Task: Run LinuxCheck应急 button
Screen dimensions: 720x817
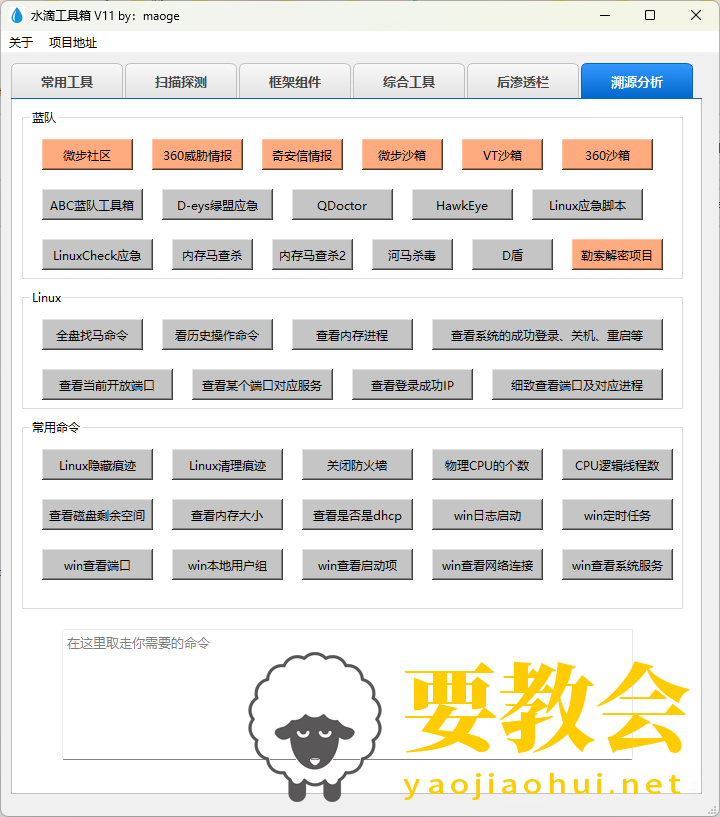Action: [97, 255]
